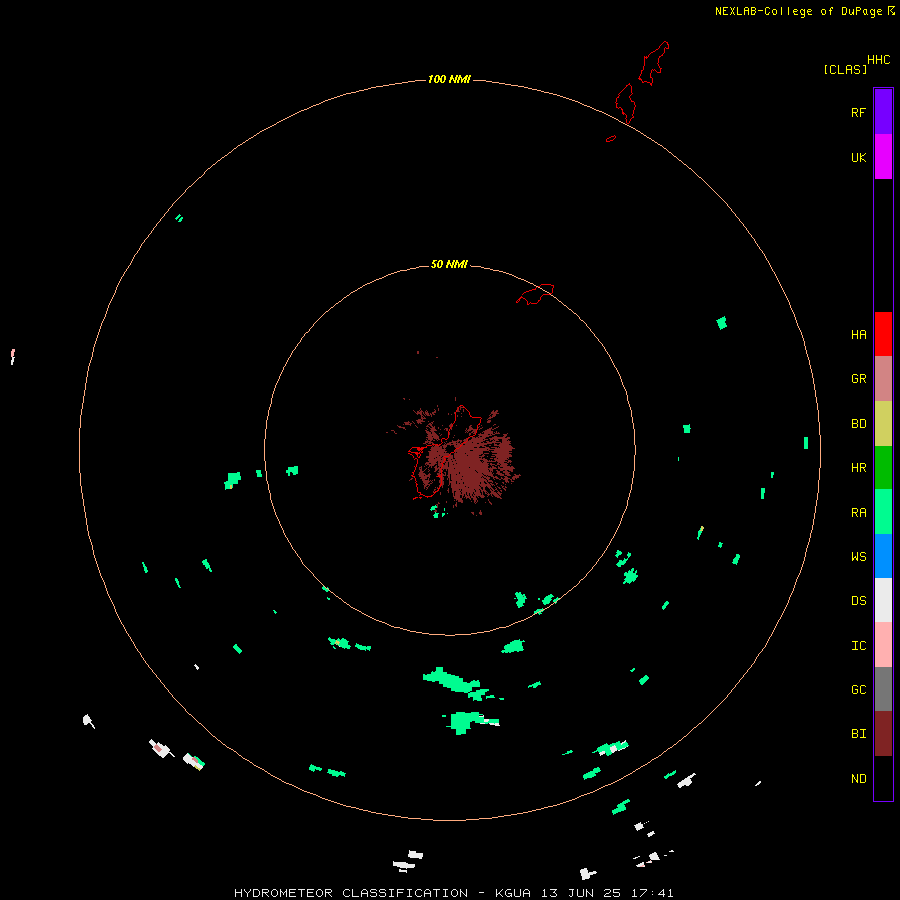Viewport: 900px width, 900px height.
Task: Click the 17:41 timestamp
Action: pyautogui.click(x=653, y=893)
